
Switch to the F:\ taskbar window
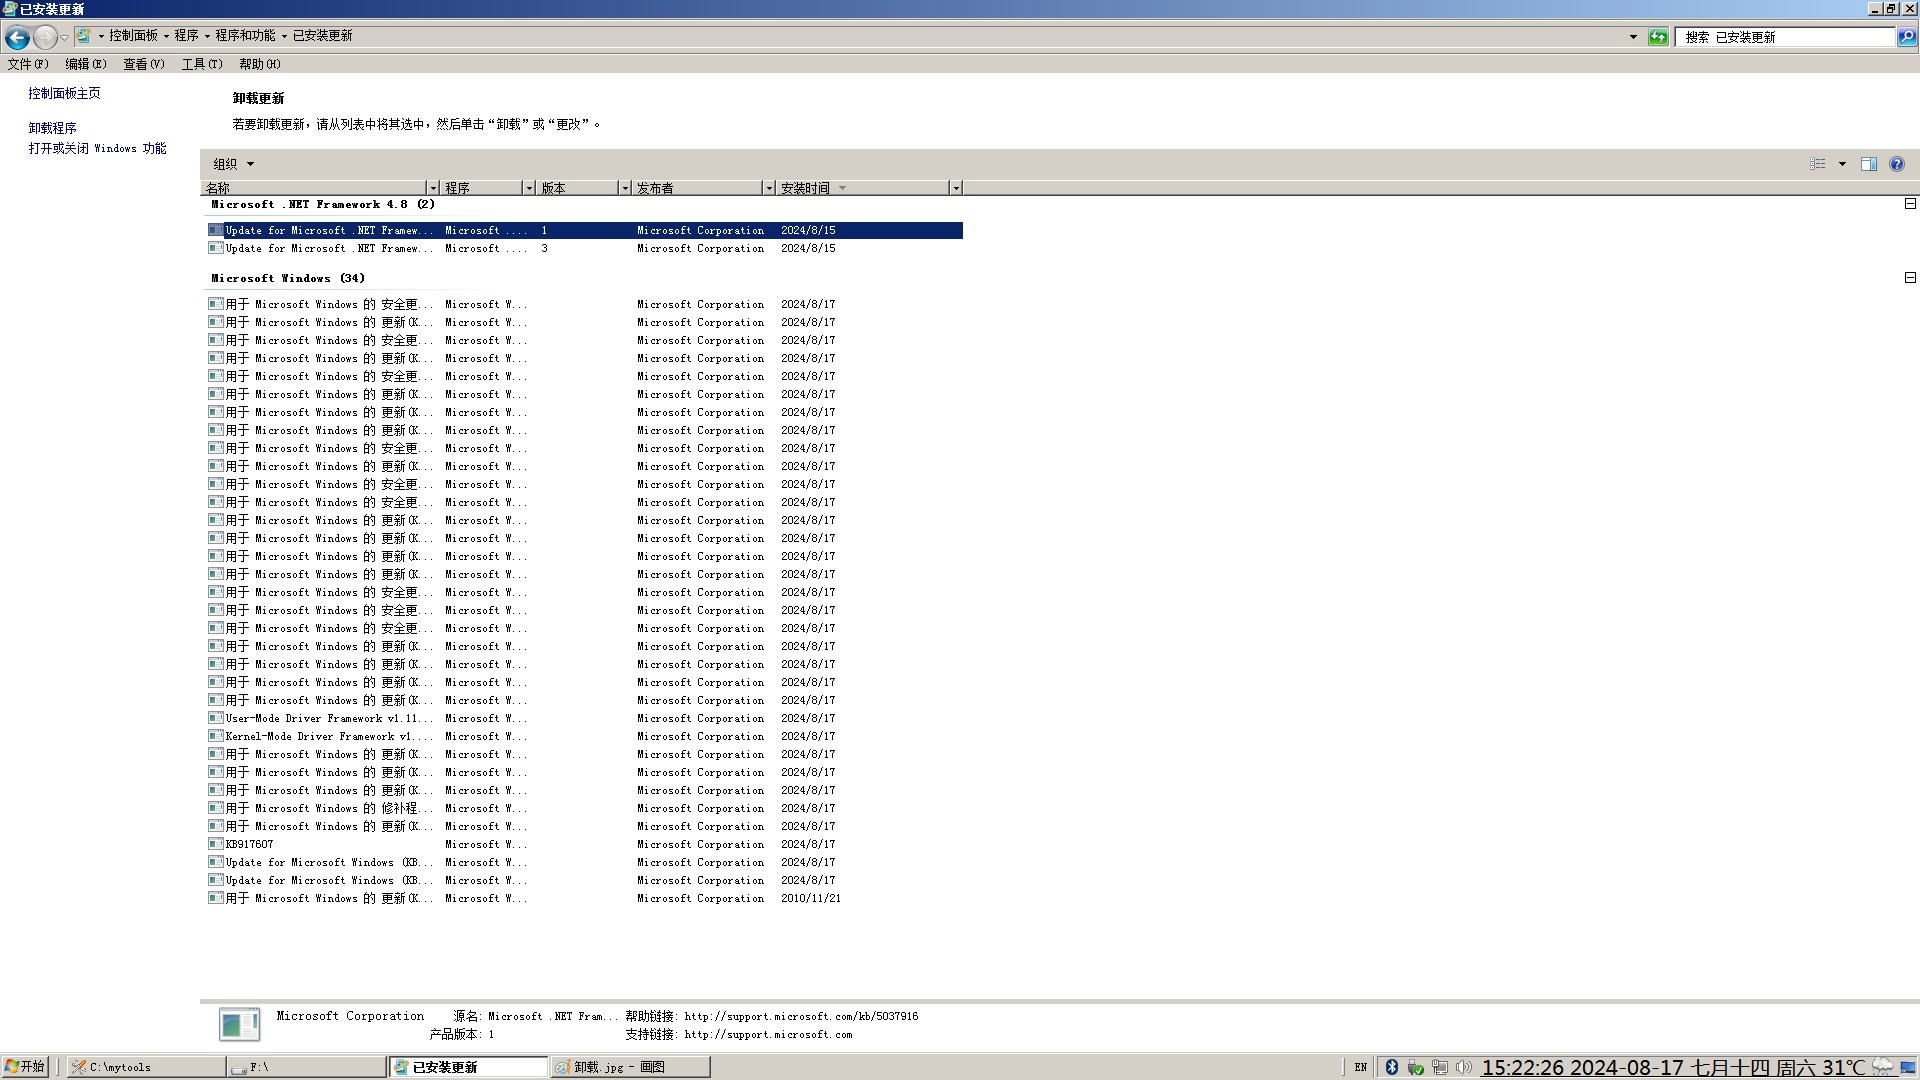[306, 1067]
